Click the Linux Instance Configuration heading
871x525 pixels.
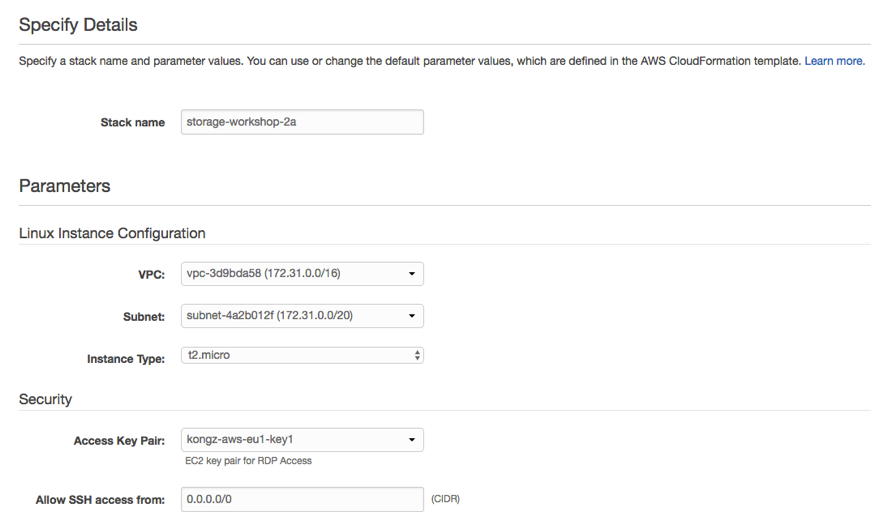112,233
